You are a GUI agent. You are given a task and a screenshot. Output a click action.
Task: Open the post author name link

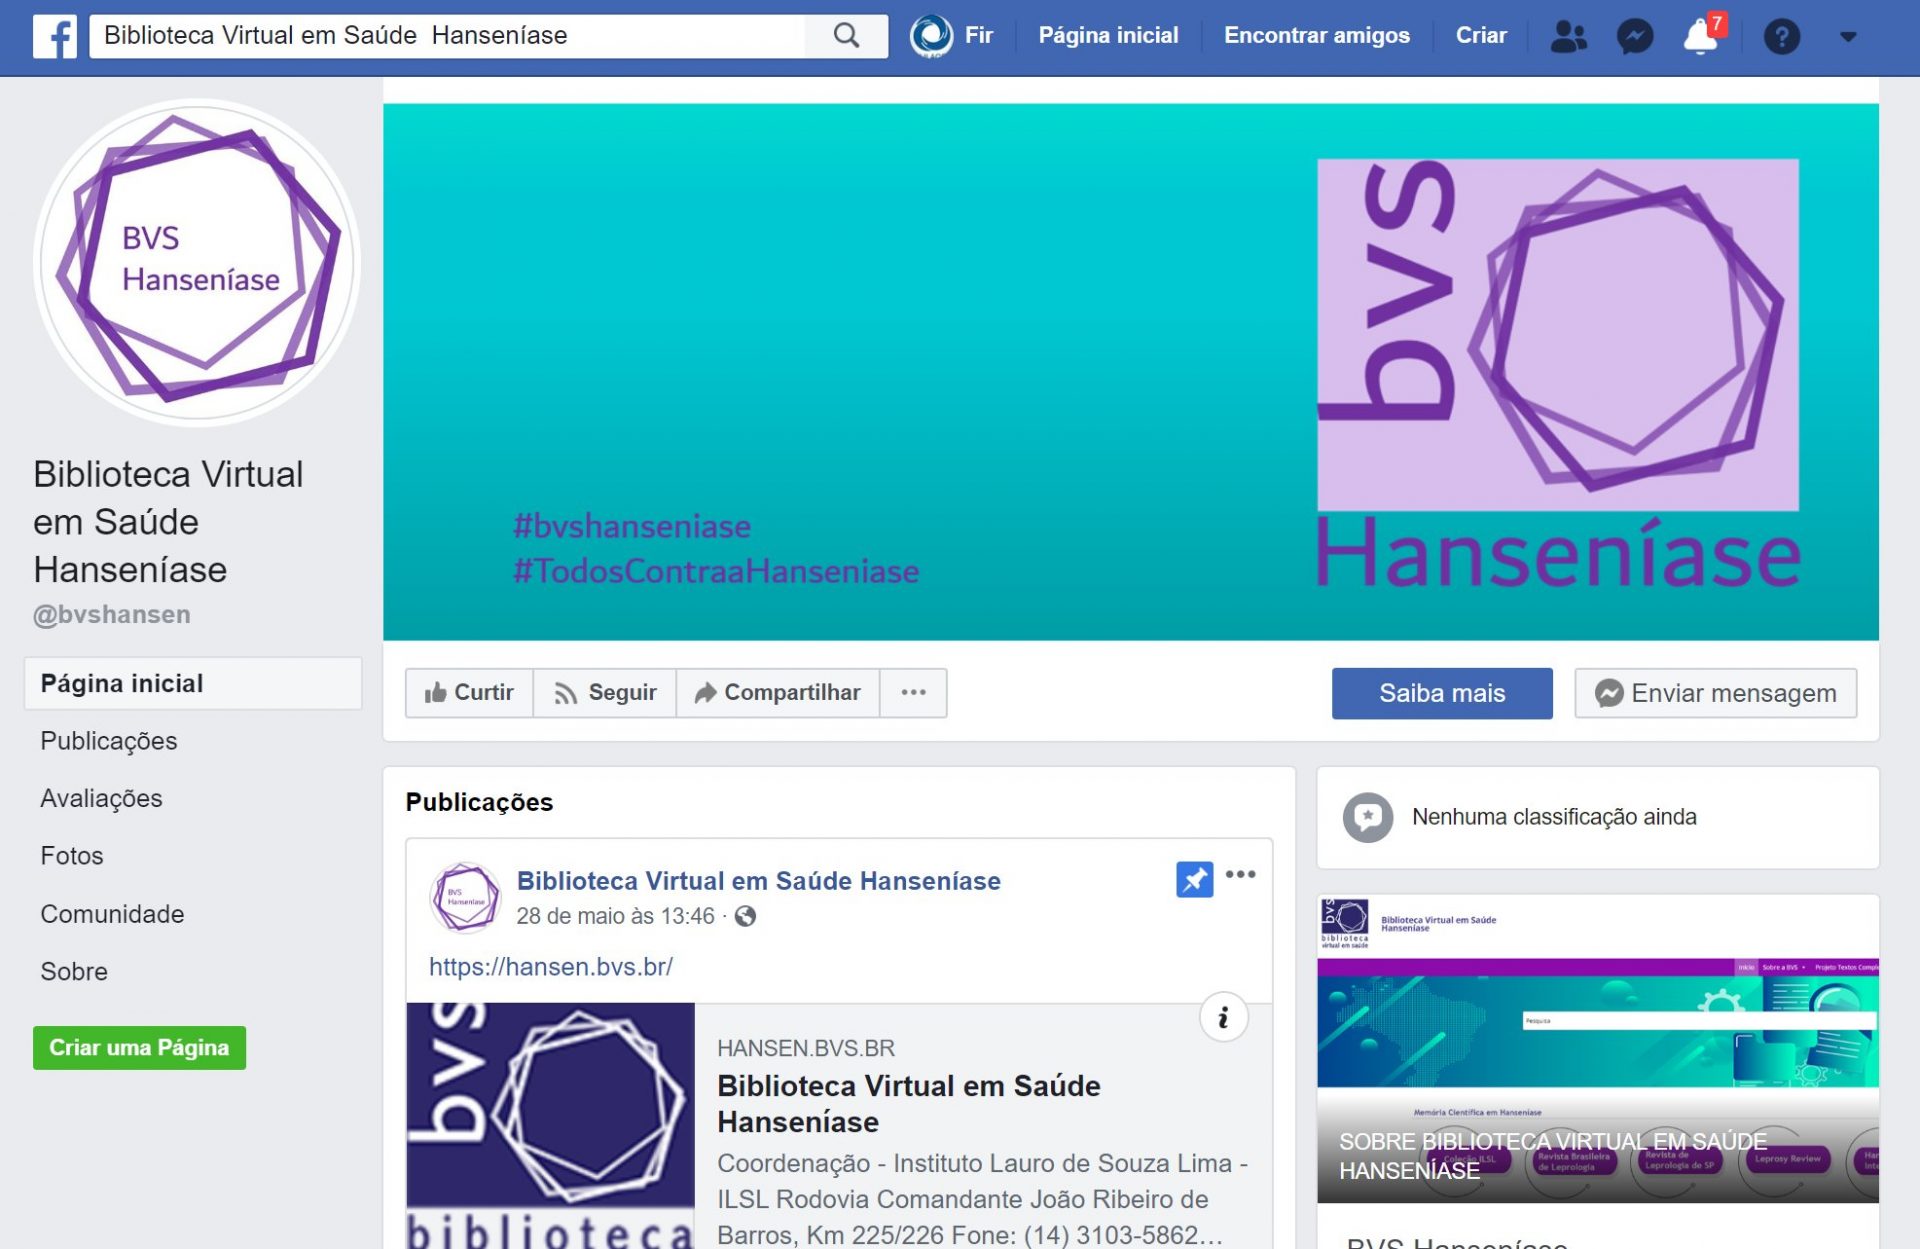(x=758, y=881)
